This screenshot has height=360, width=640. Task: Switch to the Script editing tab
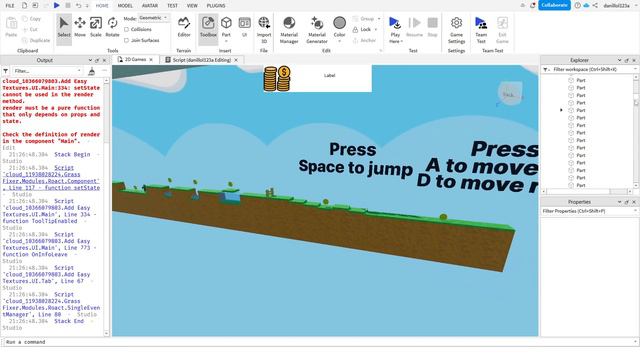pos(202,60)
